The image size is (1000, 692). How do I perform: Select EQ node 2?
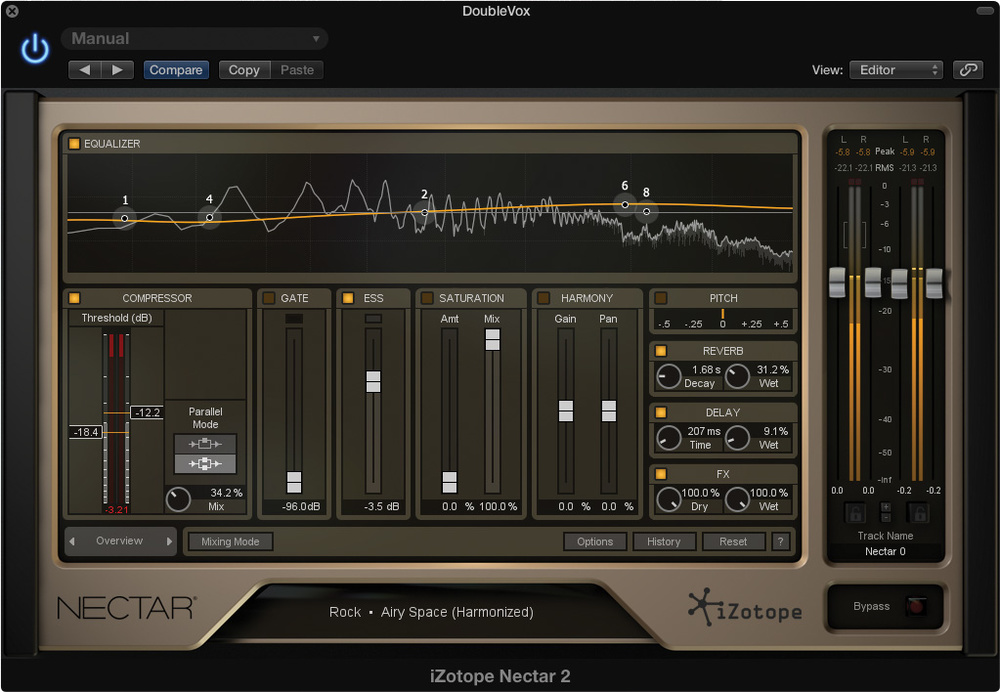click(424, 212)
